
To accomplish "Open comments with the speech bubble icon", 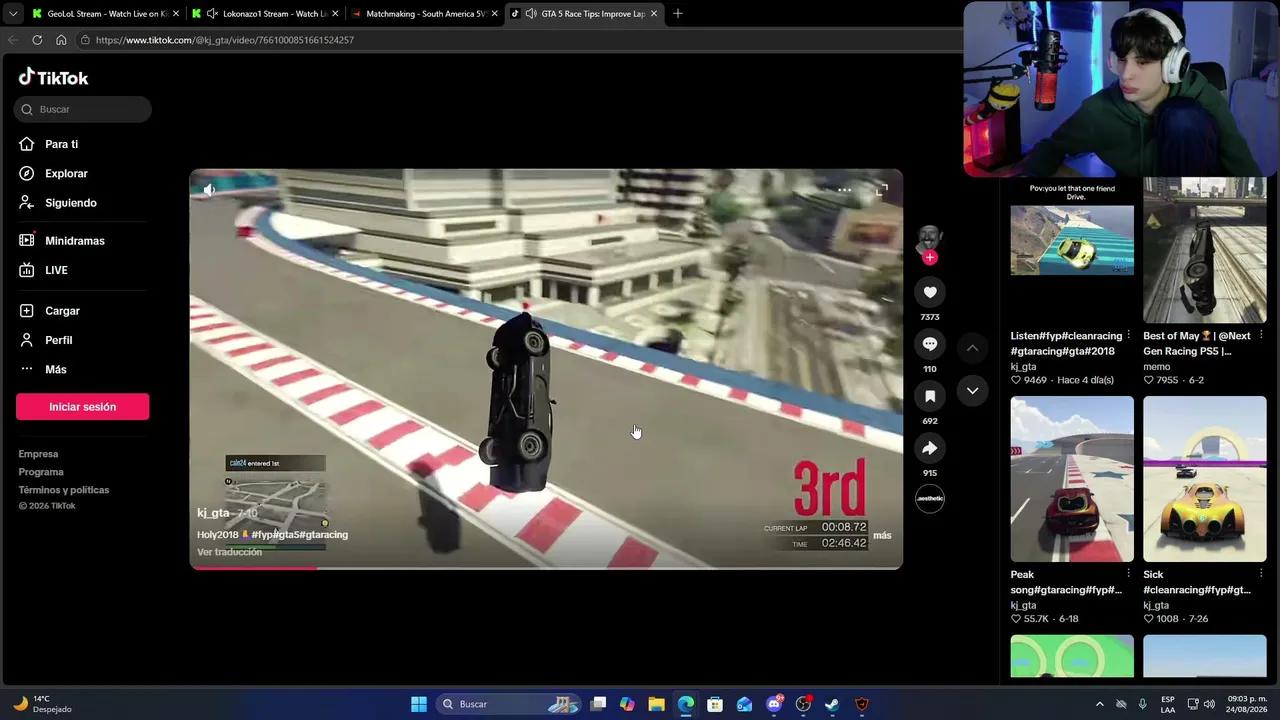I will [x=930, y=344].
